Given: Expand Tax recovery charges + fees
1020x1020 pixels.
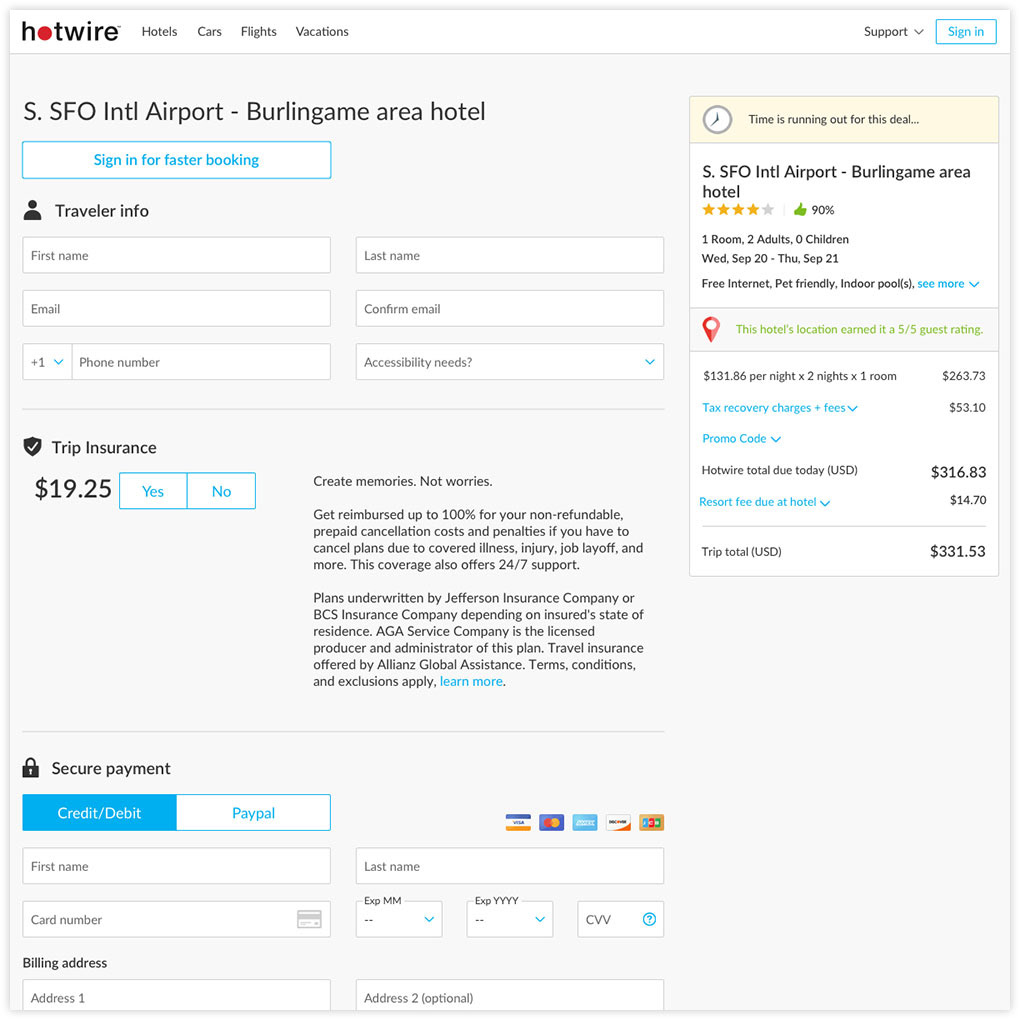Looking at the screenshot, I should click(779, 408).
